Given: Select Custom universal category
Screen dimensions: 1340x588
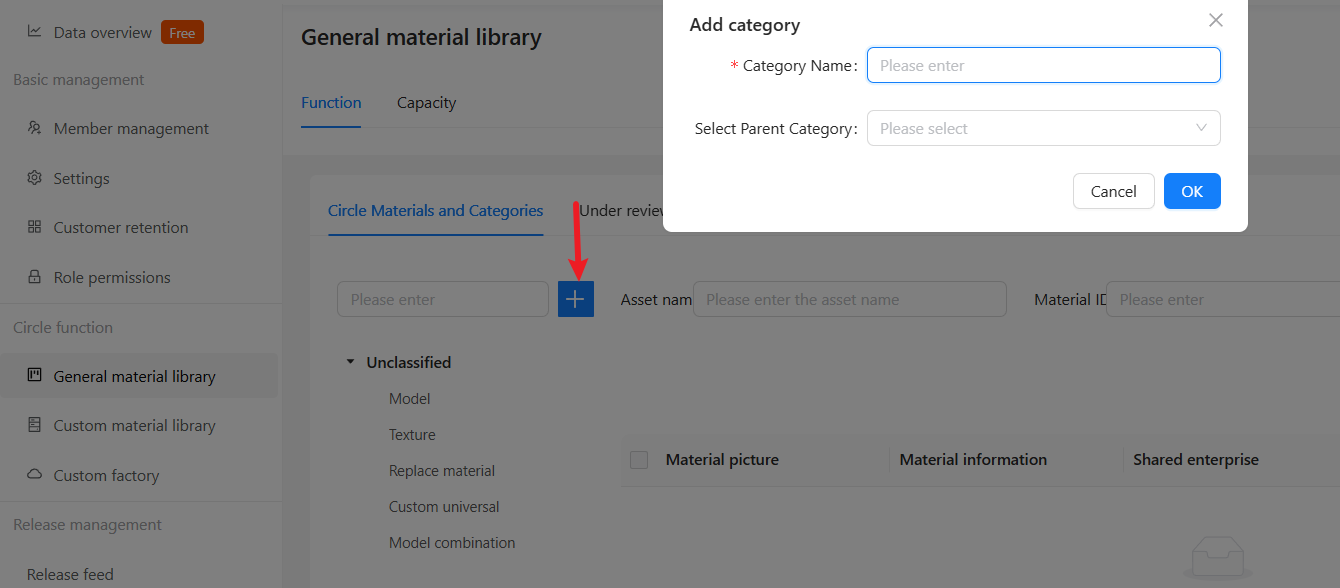Looking at the screenshot, I should pos(444,506).
